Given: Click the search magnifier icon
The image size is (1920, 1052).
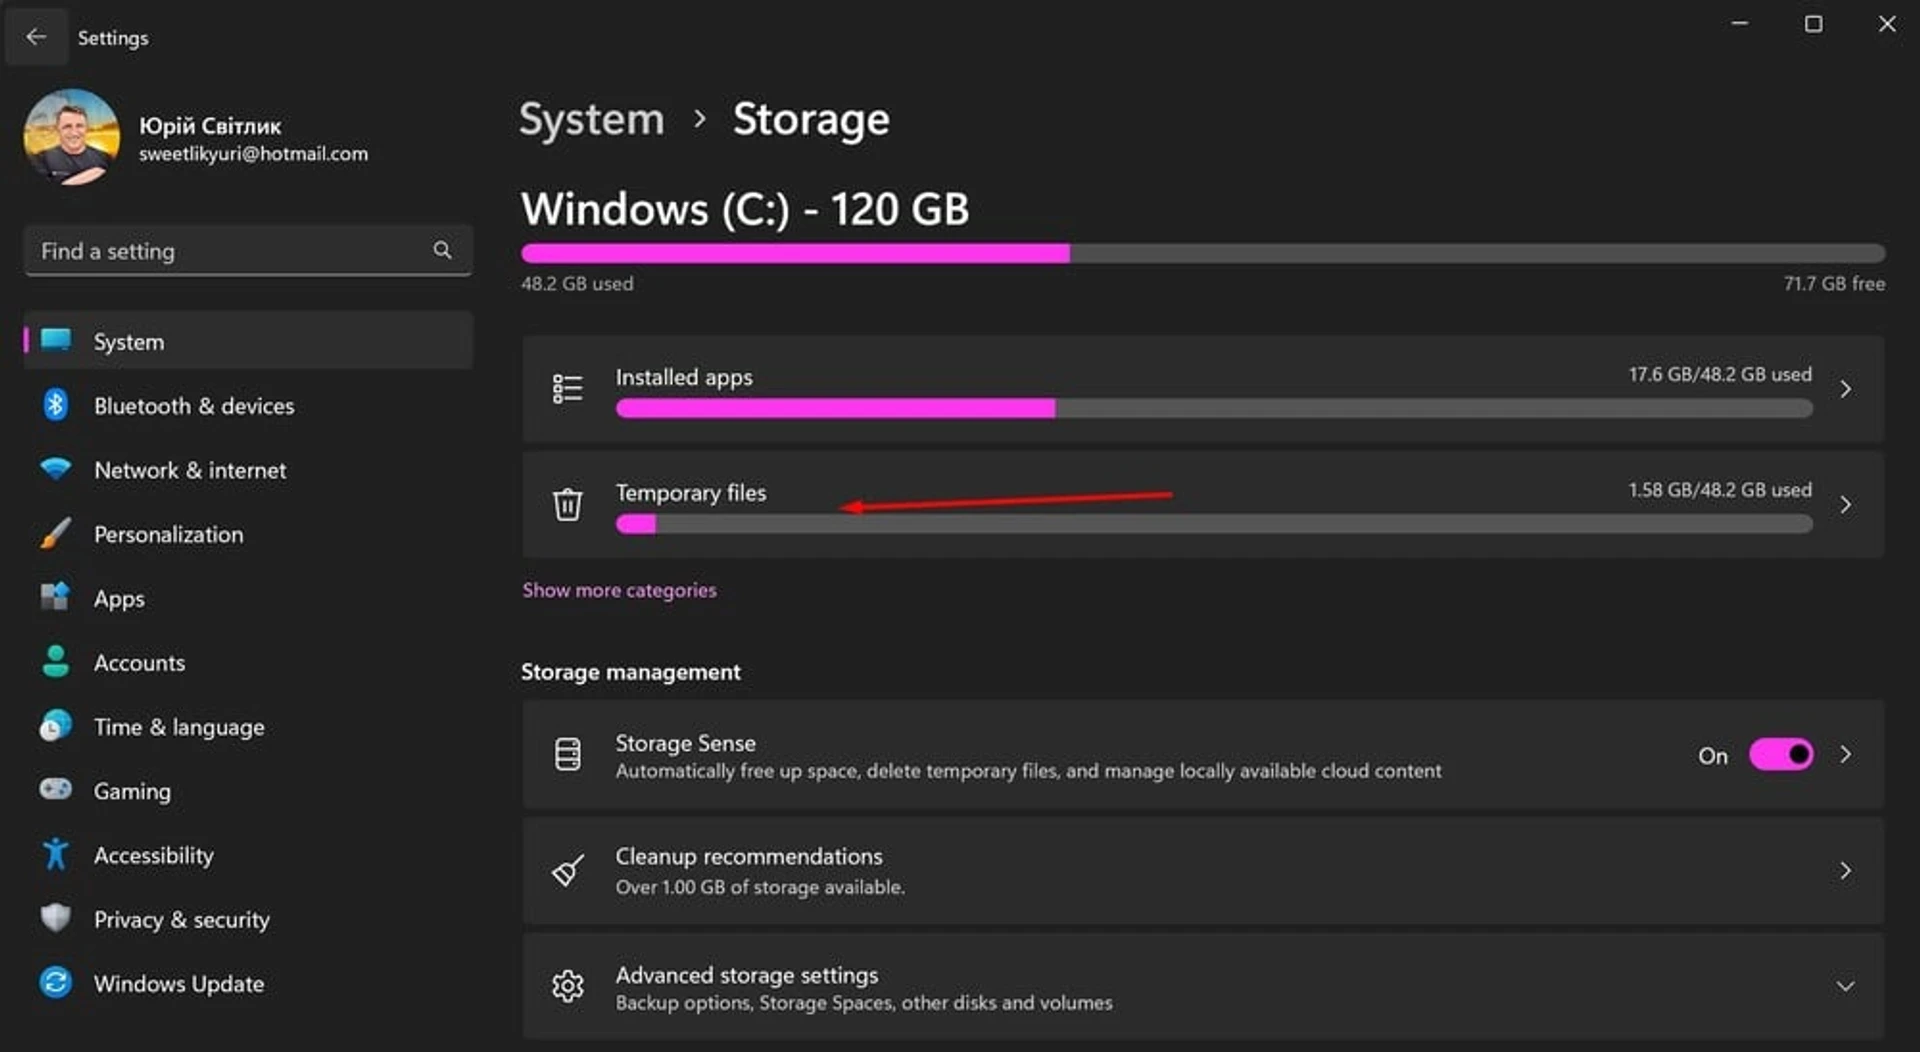Looking at the screenshot, I should tap(442, 250).
